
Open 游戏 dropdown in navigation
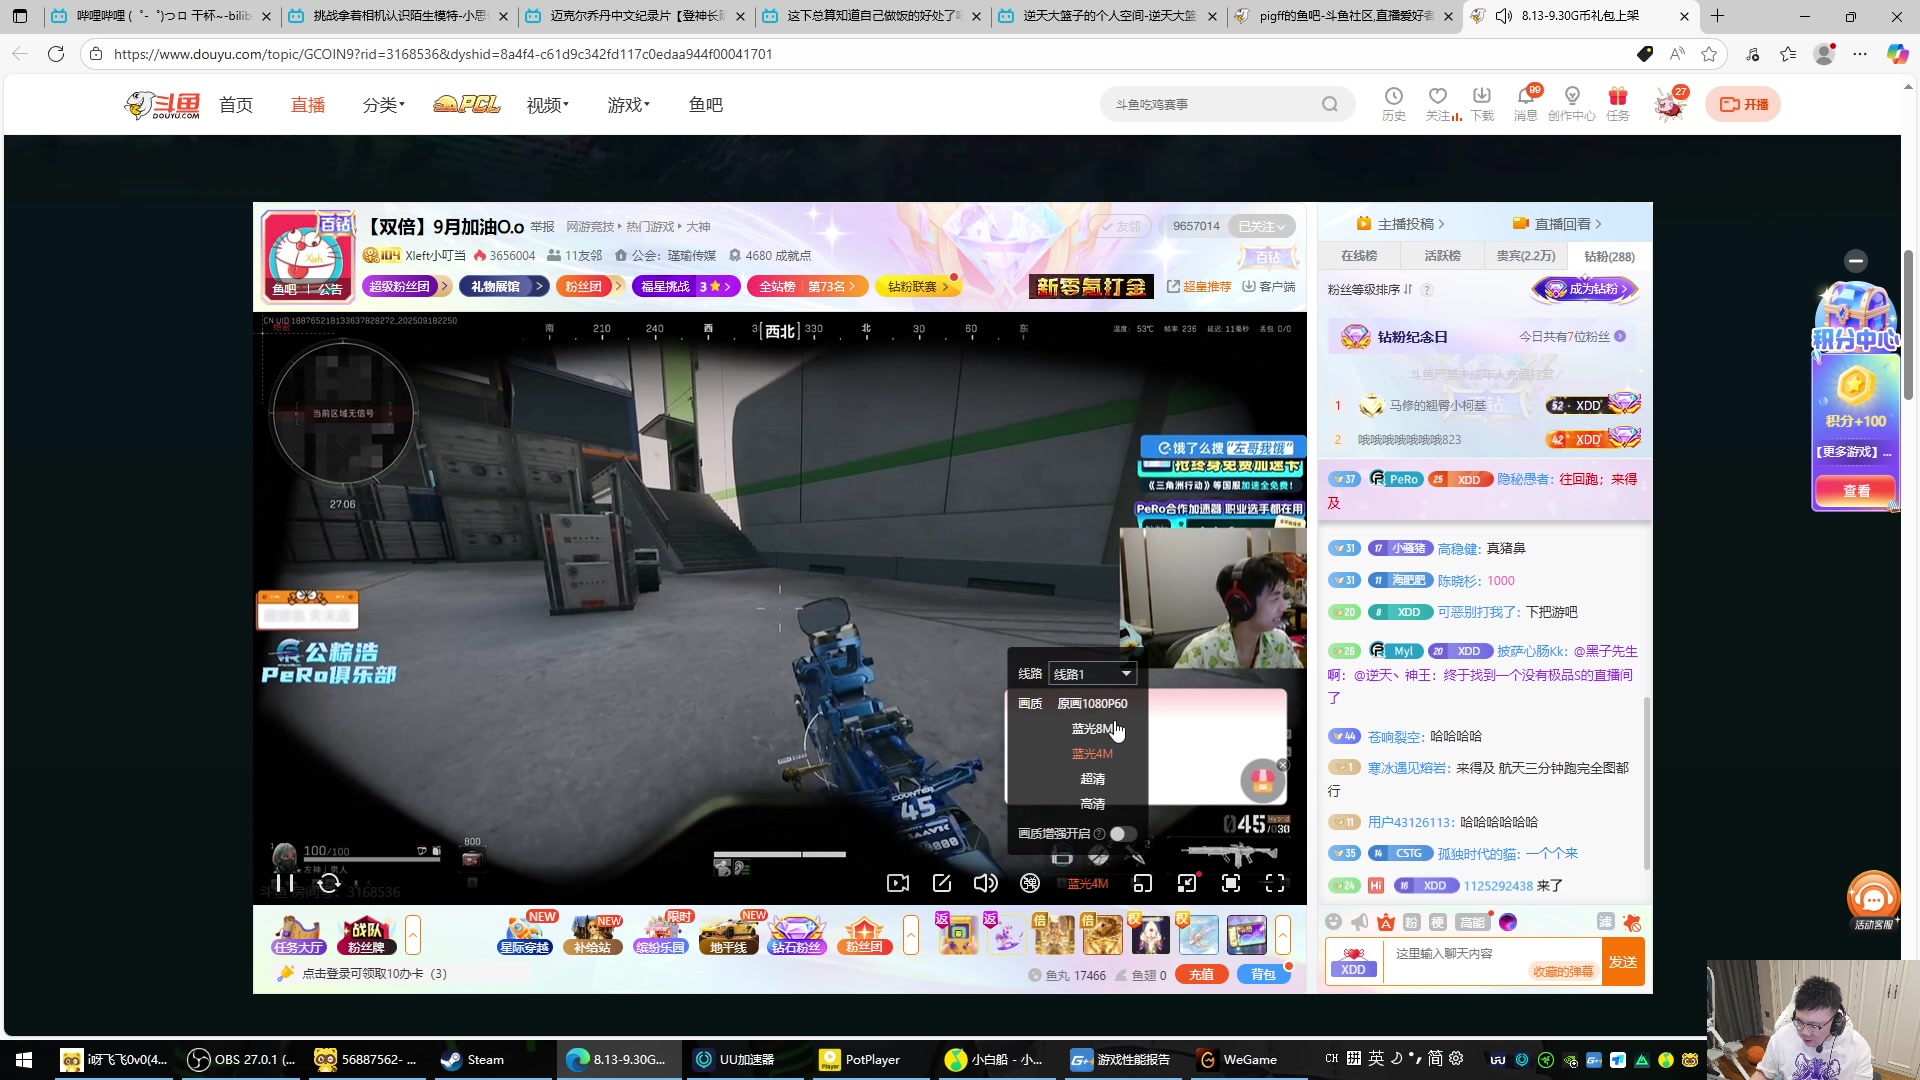point(629,105)
